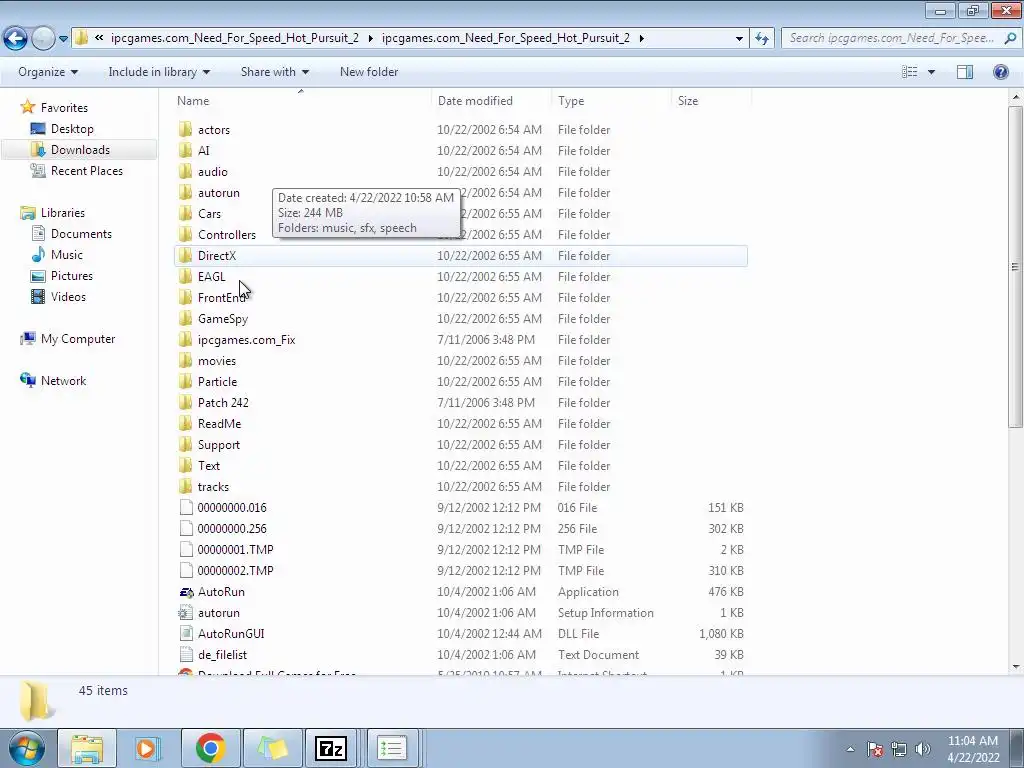Select the tracks folder

point(213,487)
